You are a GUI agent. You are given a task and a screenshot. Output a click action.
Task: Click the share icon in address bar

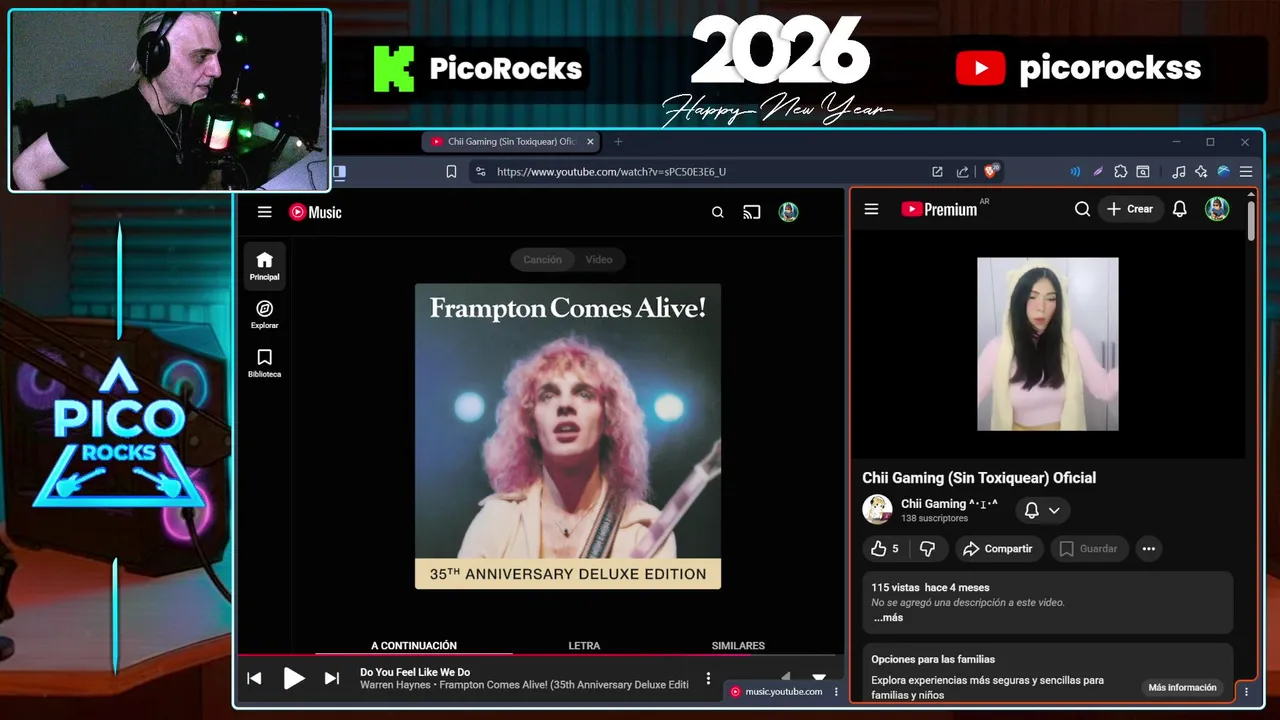point(962,172)
